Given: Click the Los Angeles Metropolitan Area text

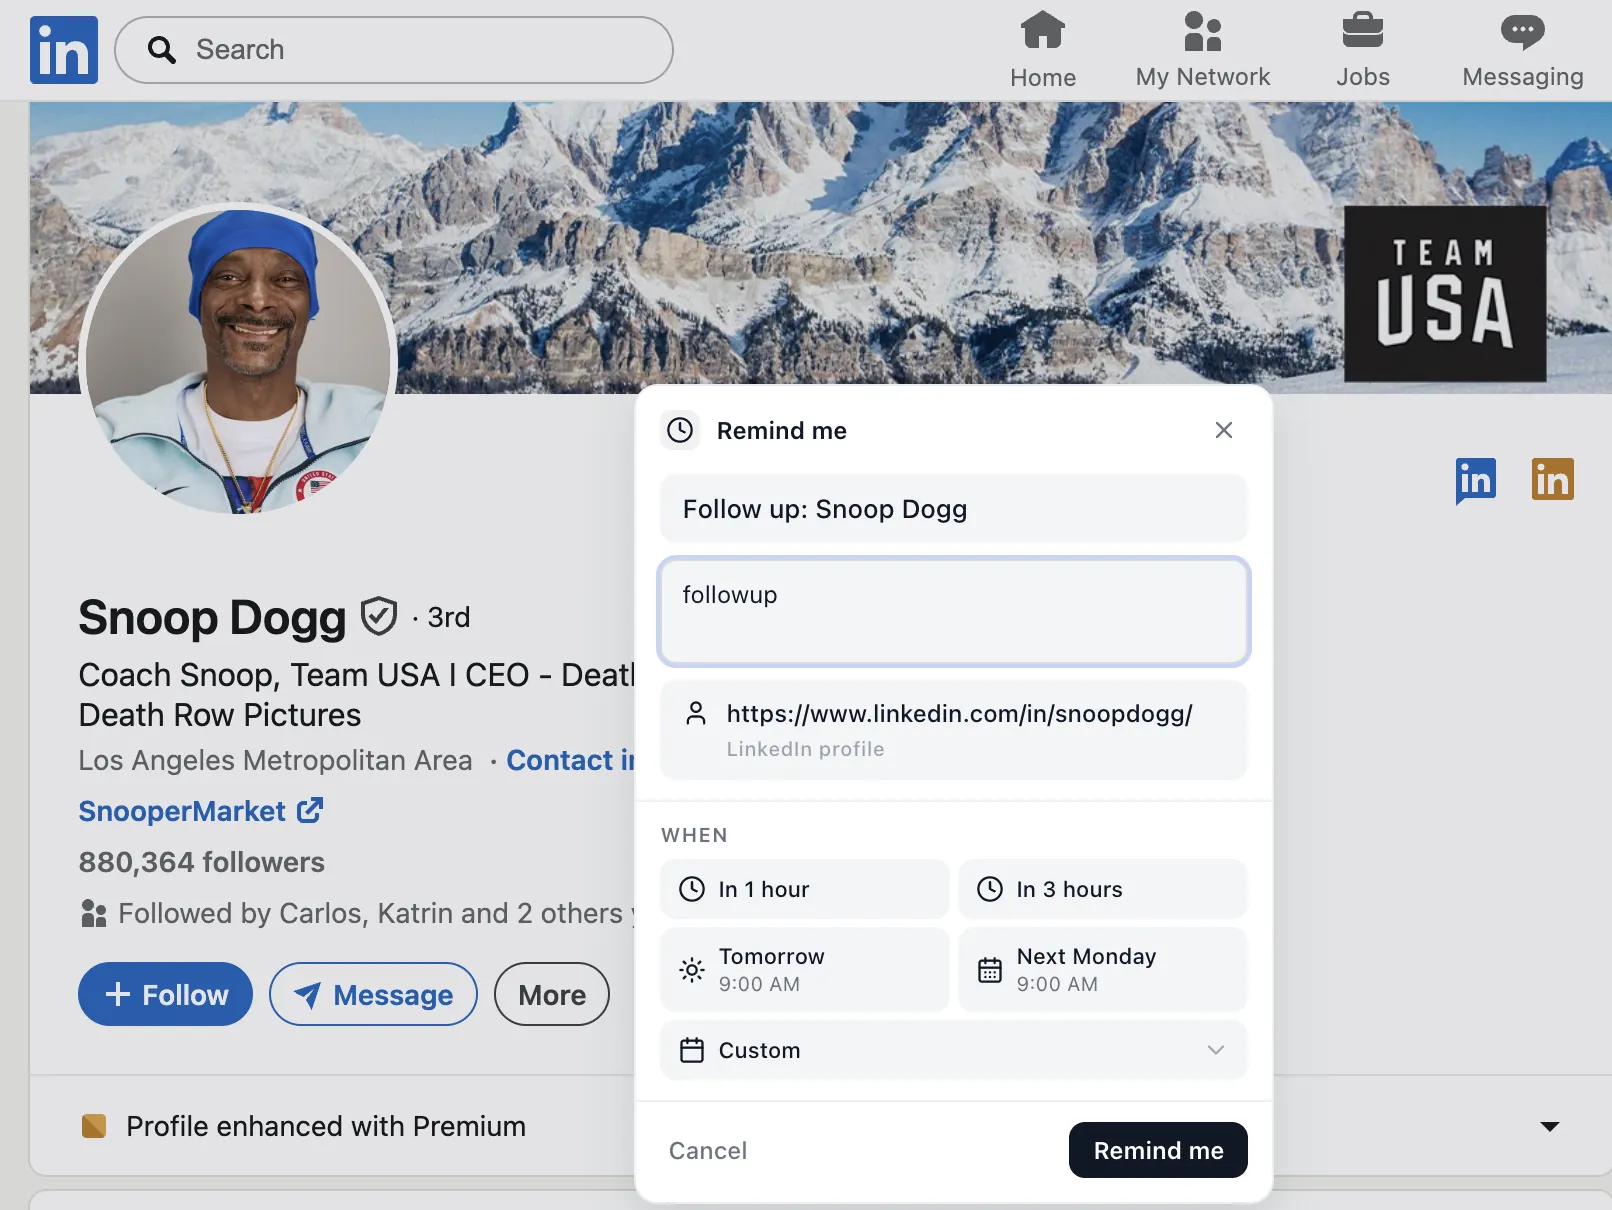Looking at the screenshot, I should point(275,761).
